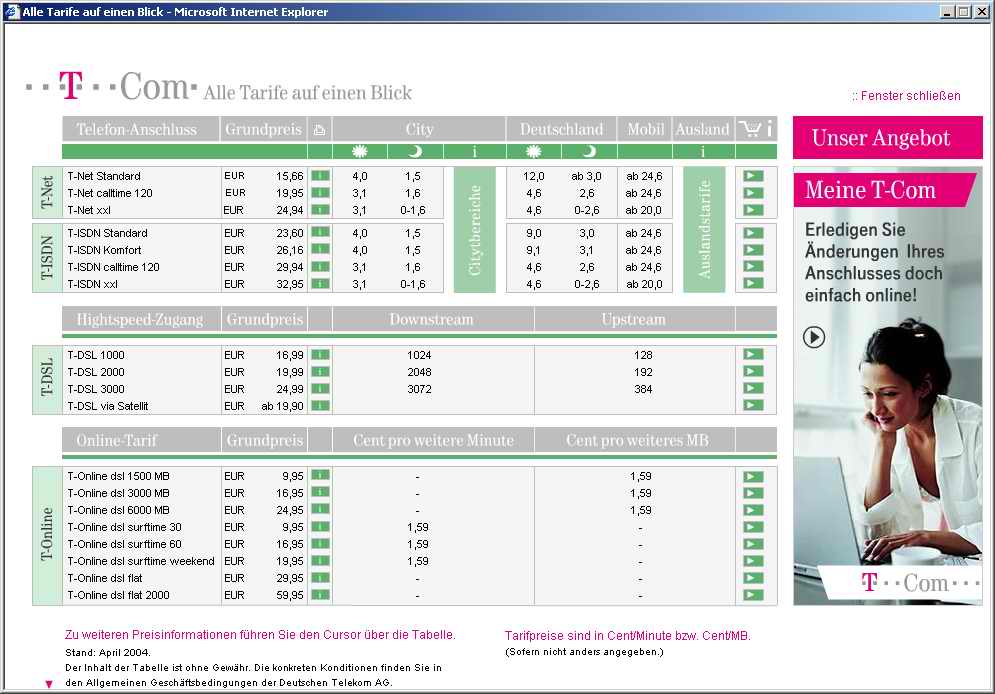Show info for T-ISDN xxl tariff
This screenshot has height=694, width=995.
pos(320,284)
